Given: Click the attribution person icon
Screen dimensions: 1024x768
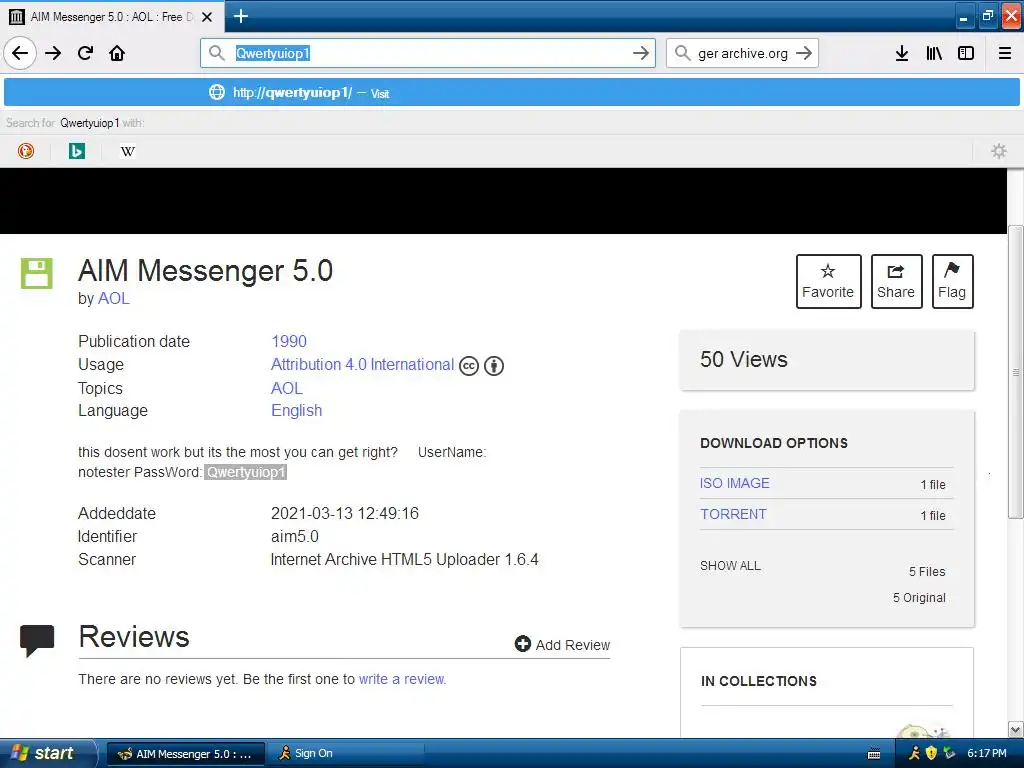Looking at the screenshot, I should [494, 366].
